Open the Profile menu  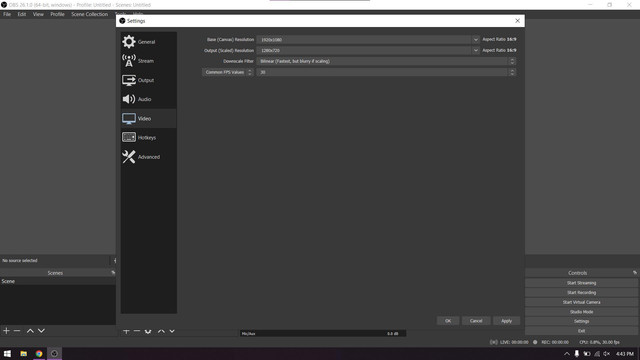pos(57,14)
